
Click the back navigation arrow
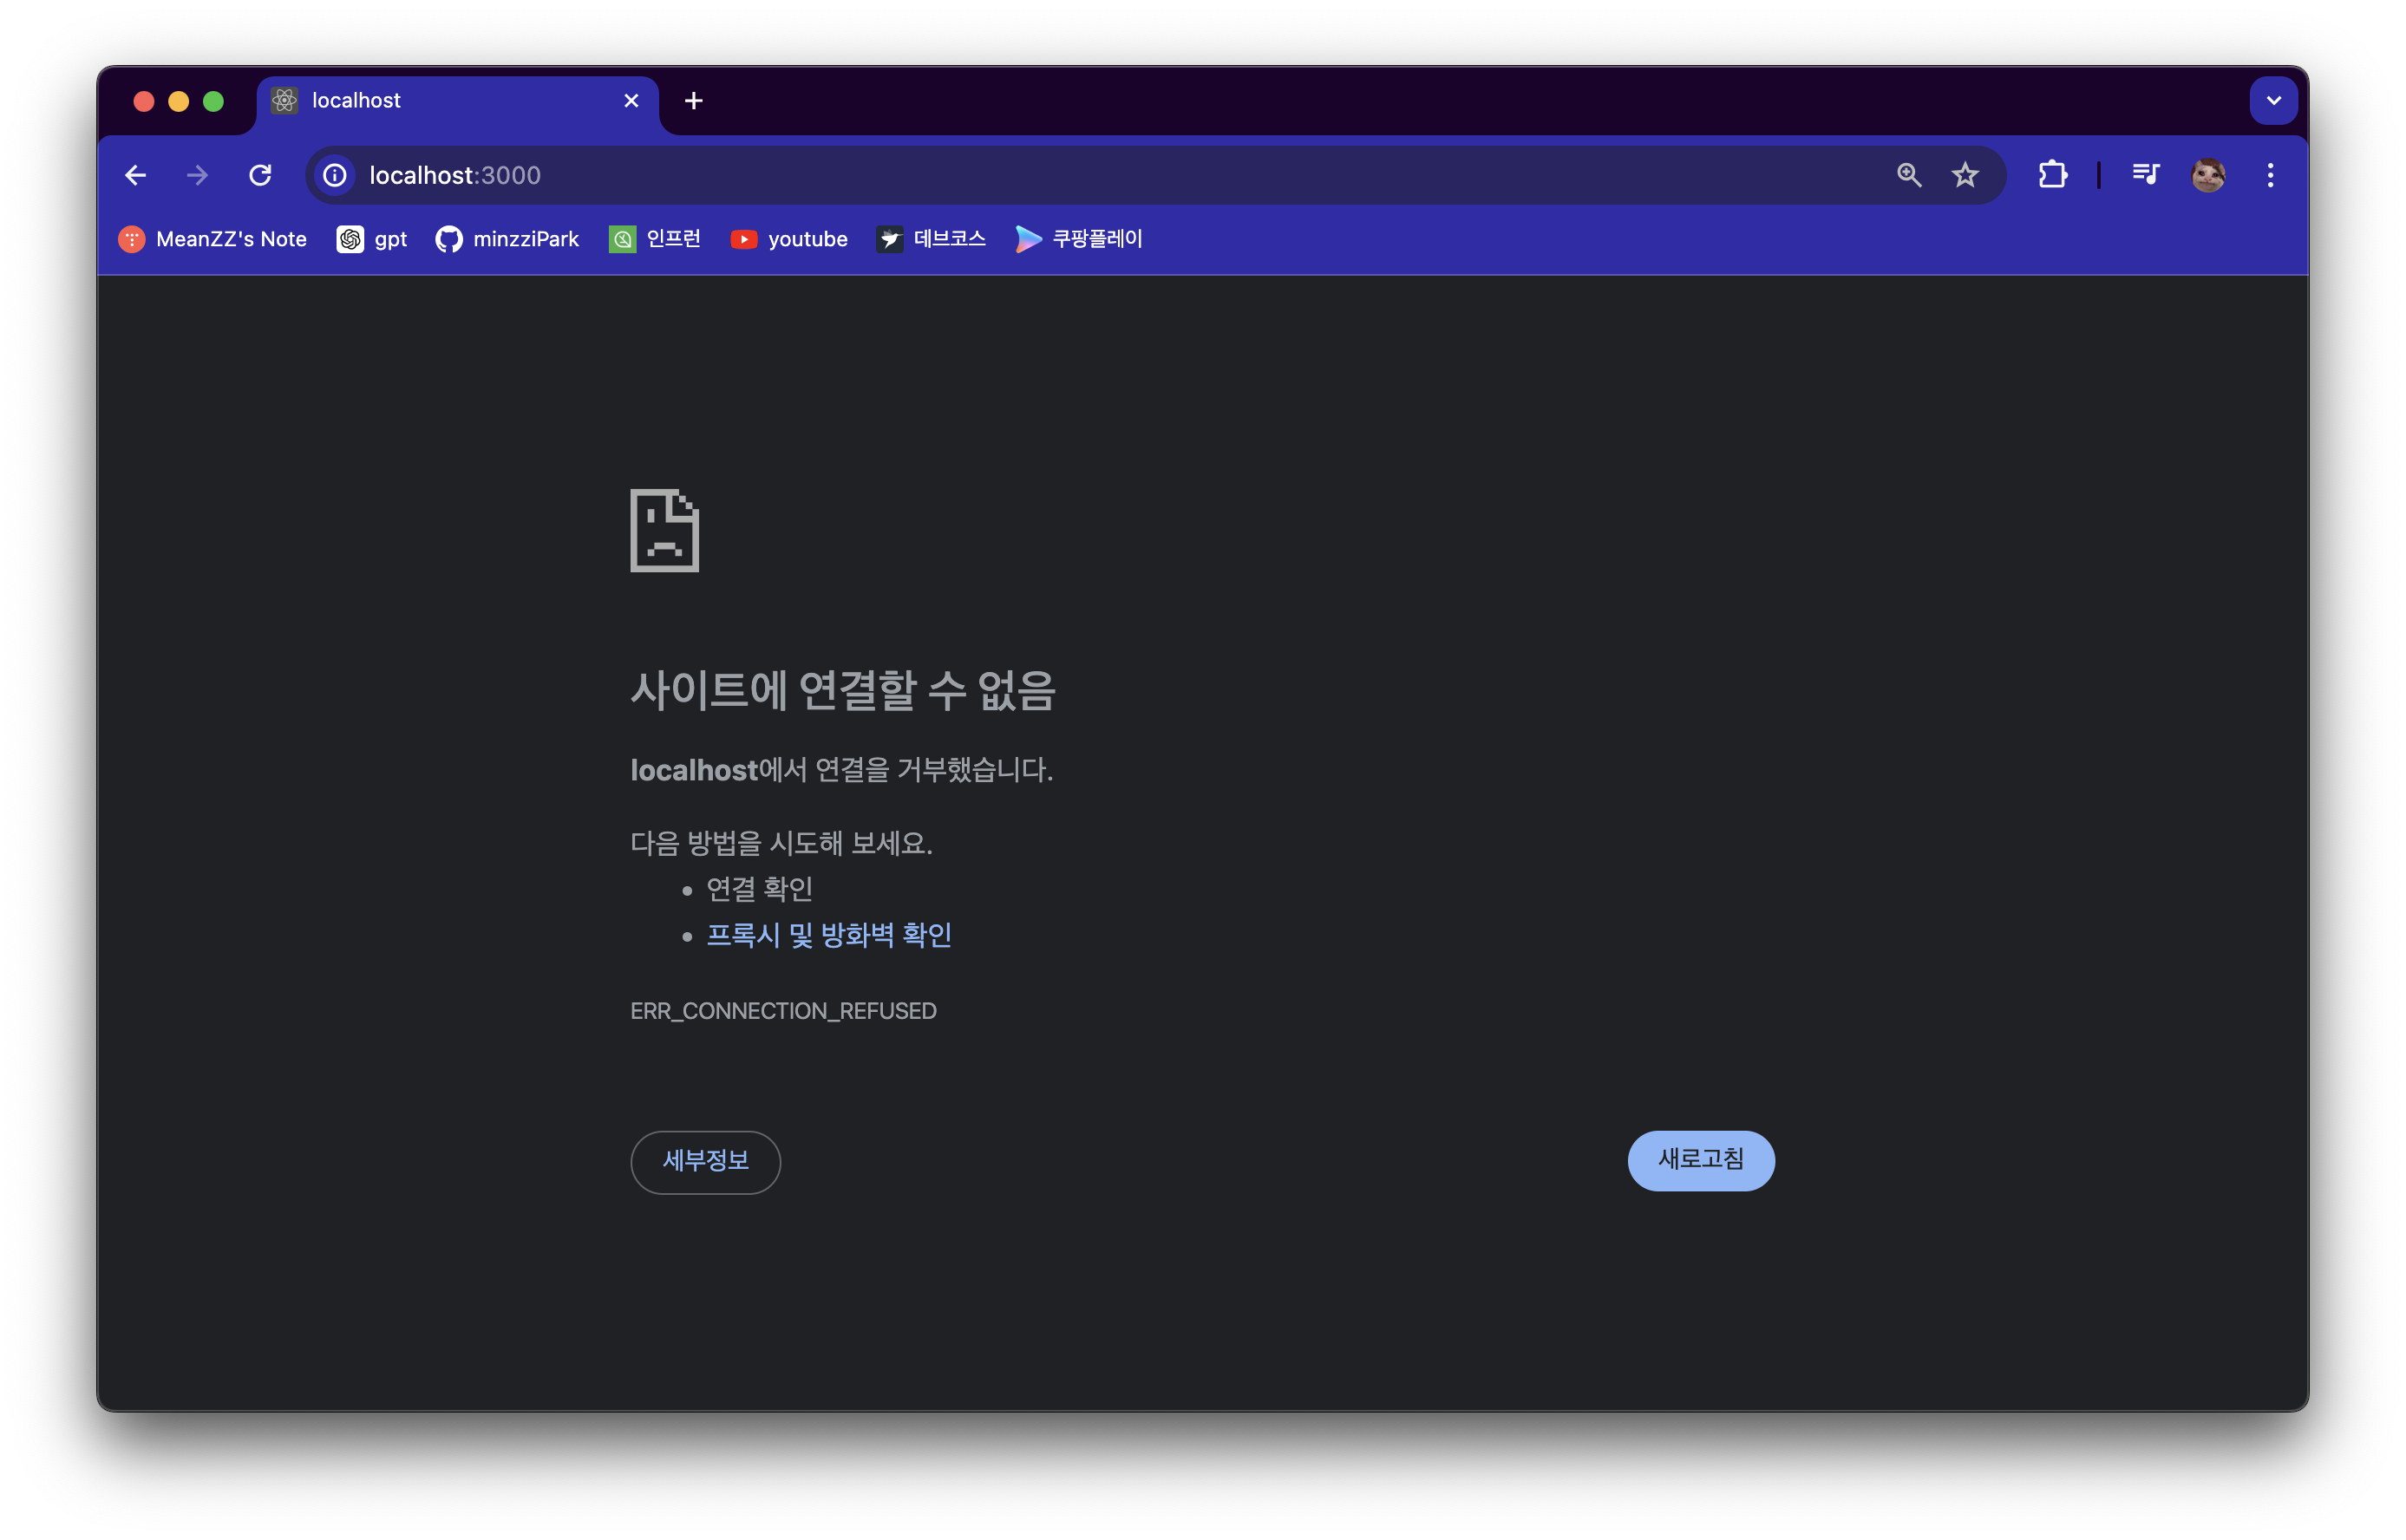click(136, 176)
